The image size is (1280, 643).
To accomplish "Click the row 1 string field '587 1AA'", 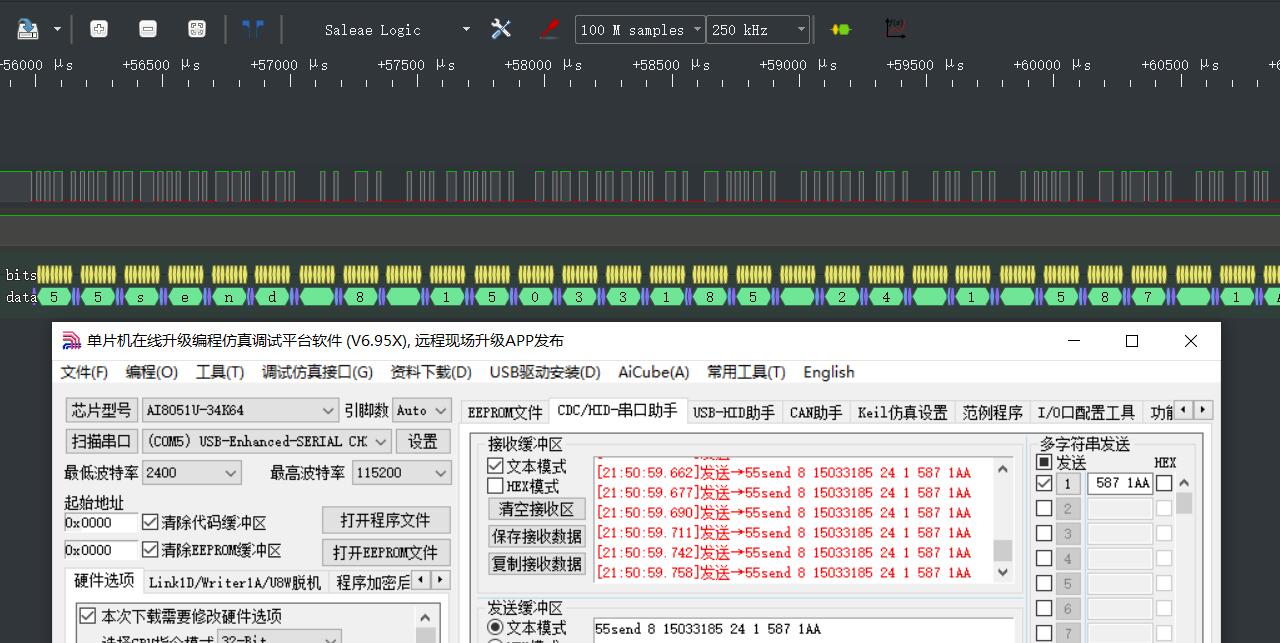I will pos(1120,483).
